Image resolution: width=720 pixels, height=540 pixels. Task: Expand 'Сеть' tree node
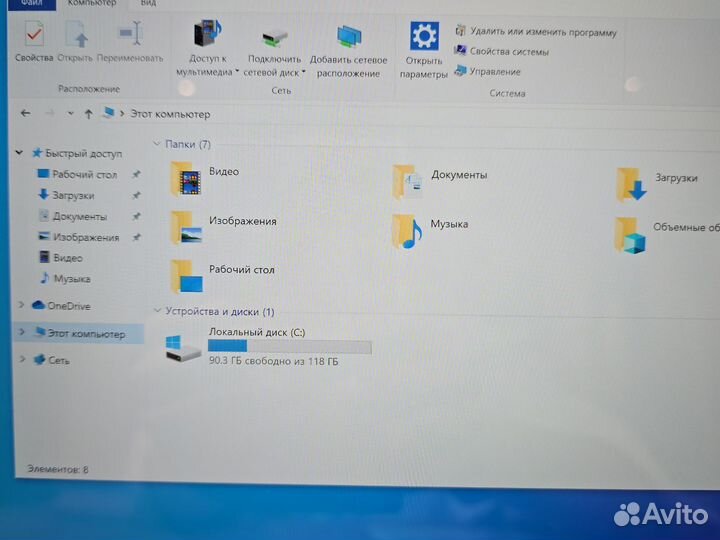(22, 359)
